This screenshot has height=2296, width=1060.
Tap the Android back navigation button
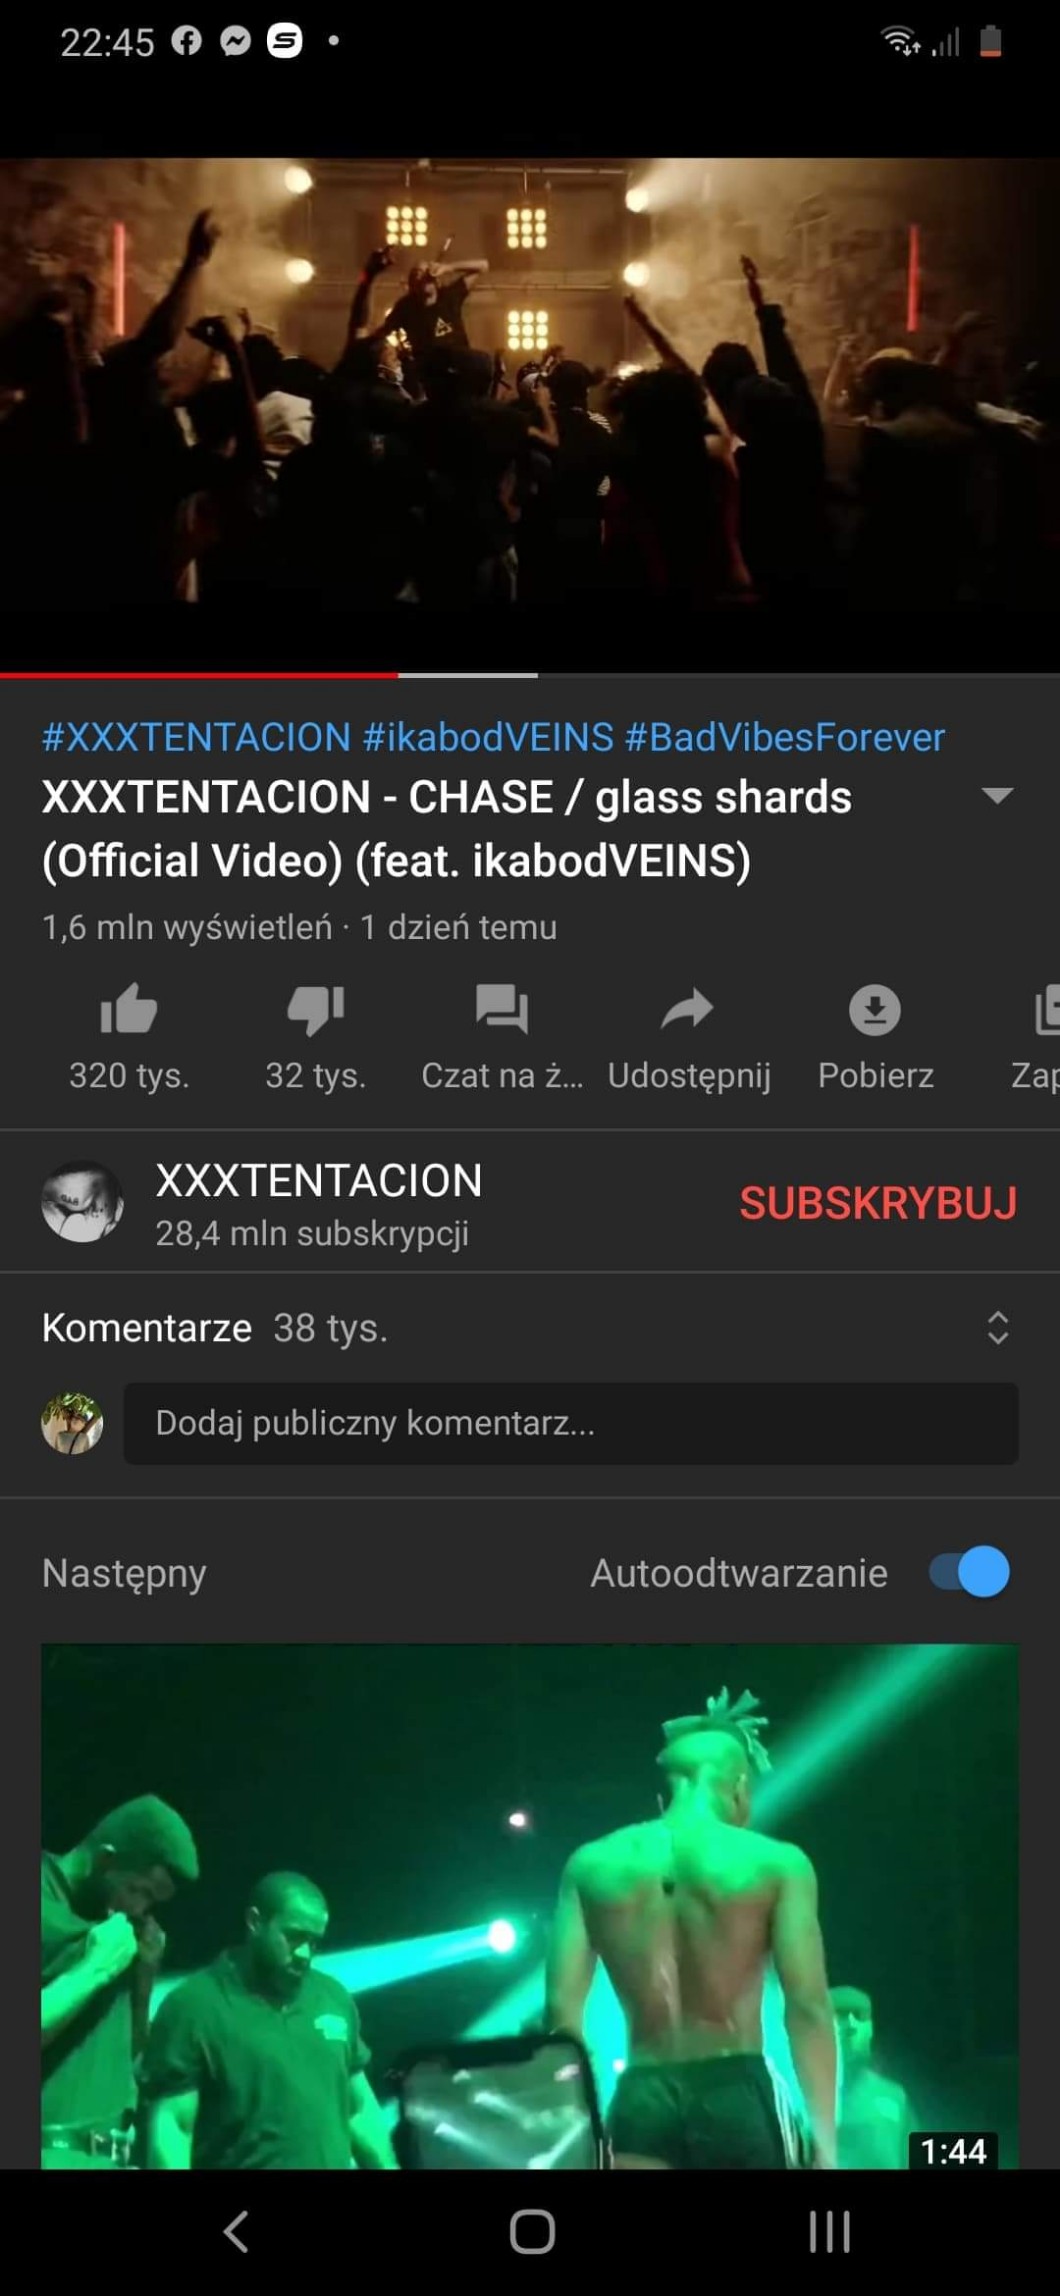click(x=235, y=2231)
